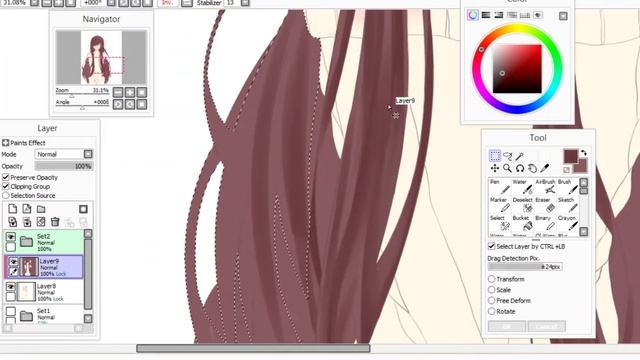Select the Hand pan tool
640x360 pixels.
coord(532,168)
